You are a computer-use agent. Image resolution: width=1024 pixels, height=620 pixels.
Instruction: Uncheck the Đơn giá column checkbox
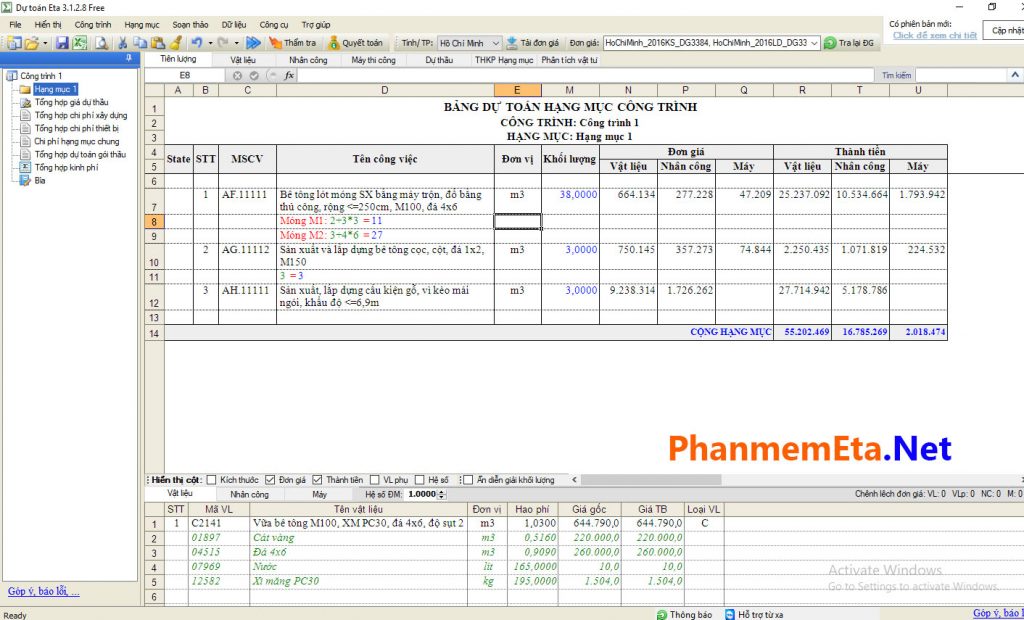[x=271, y=480]
